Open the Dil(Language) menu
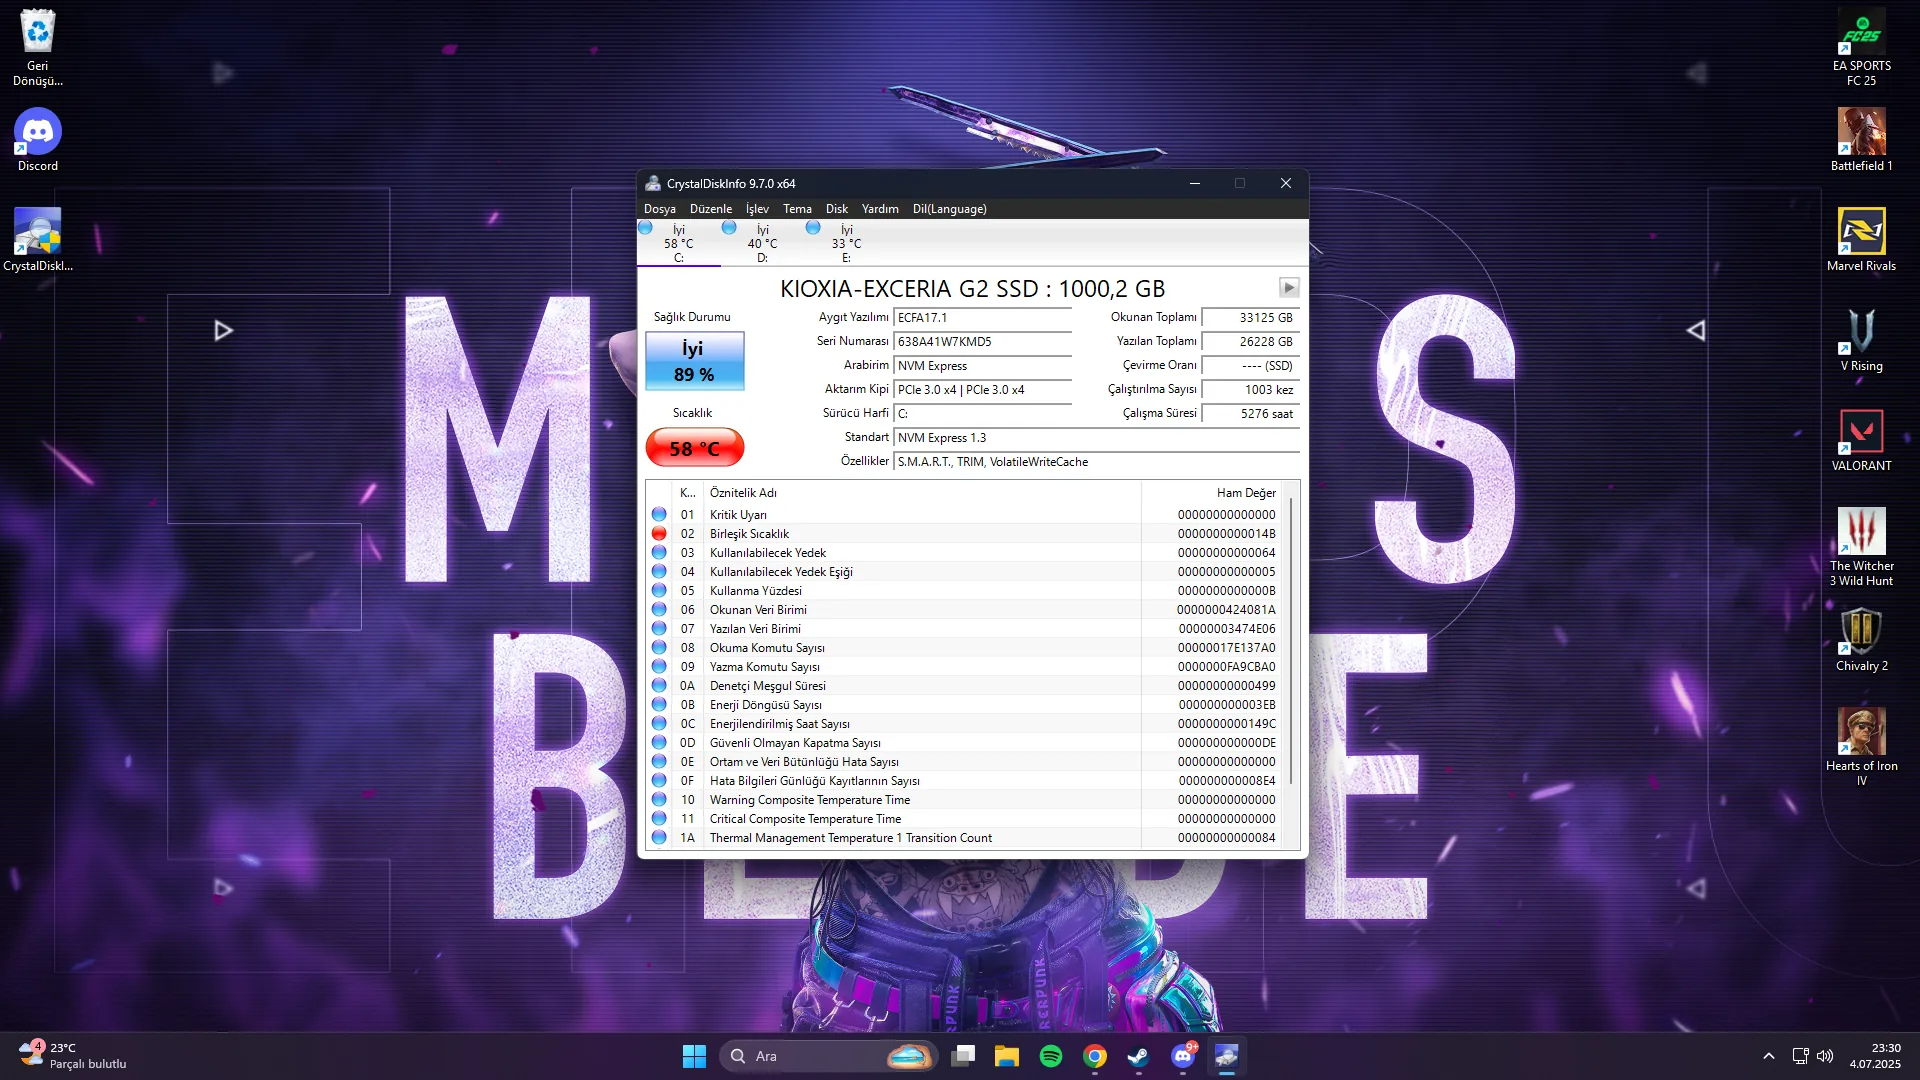1920x1080 pixels. tap(949, 209)
